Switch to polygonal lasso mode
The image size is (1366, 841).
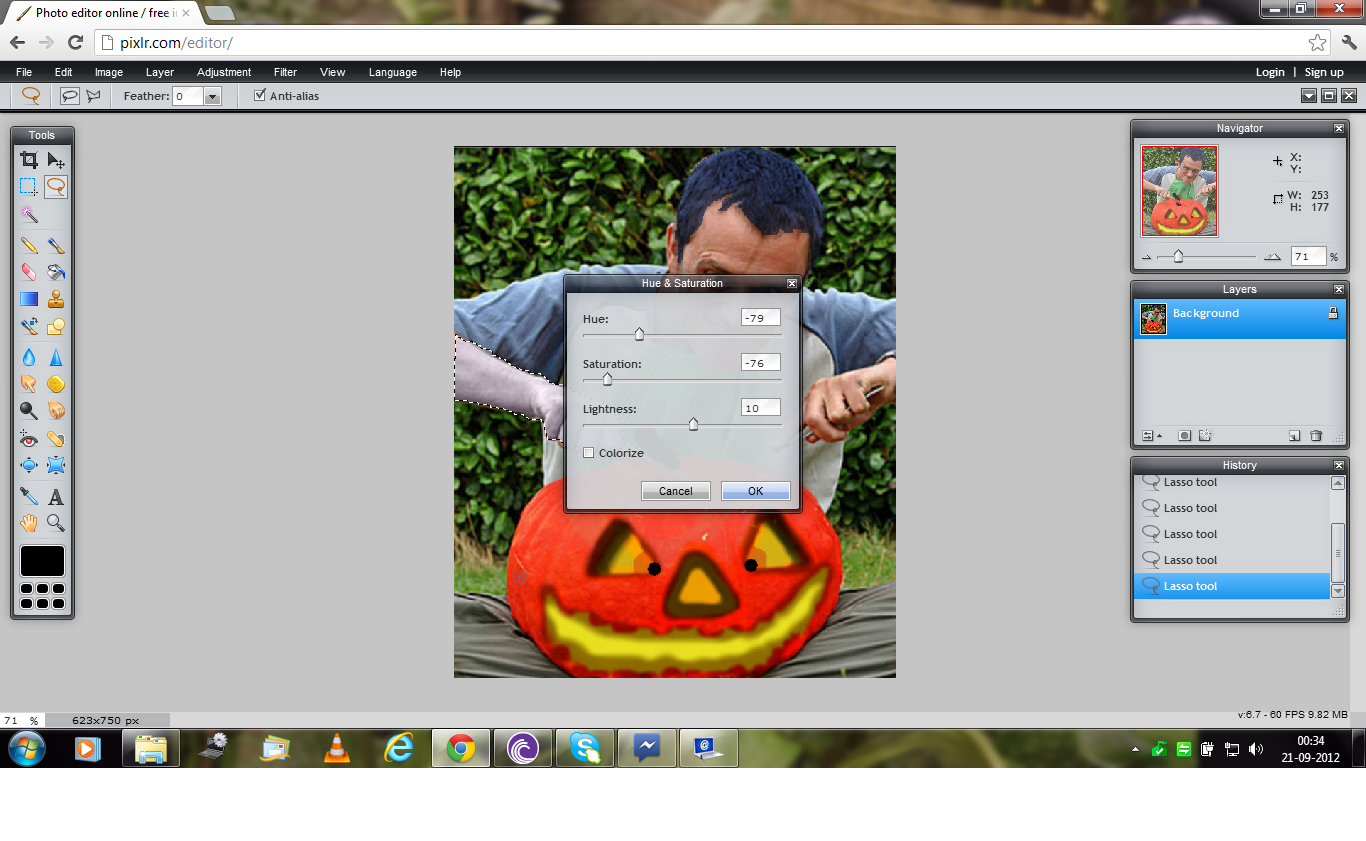click(x=94, y=96)
